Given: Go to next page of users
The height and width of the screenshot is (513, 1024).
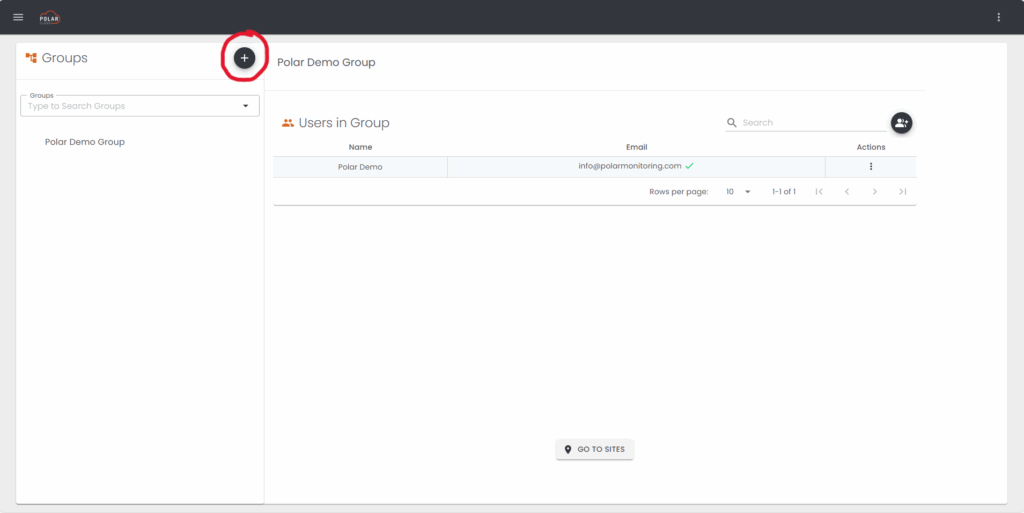Looking at the screenshot, I should tap(875, 191).
